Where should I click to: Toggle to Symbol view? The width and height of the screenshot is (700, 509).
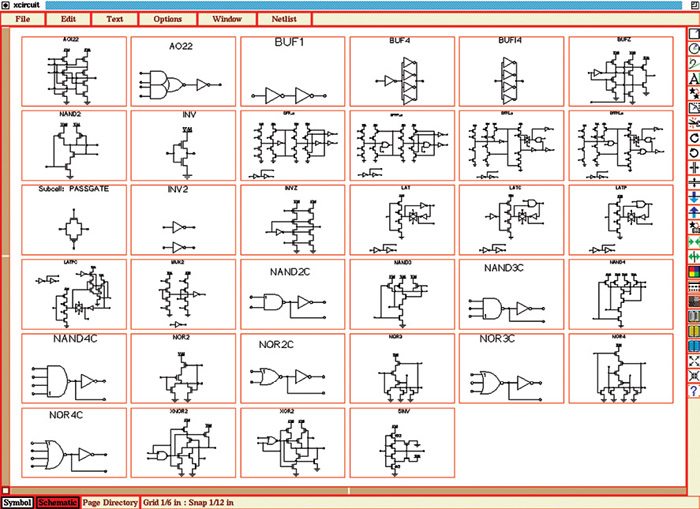(x=17, y=502)
